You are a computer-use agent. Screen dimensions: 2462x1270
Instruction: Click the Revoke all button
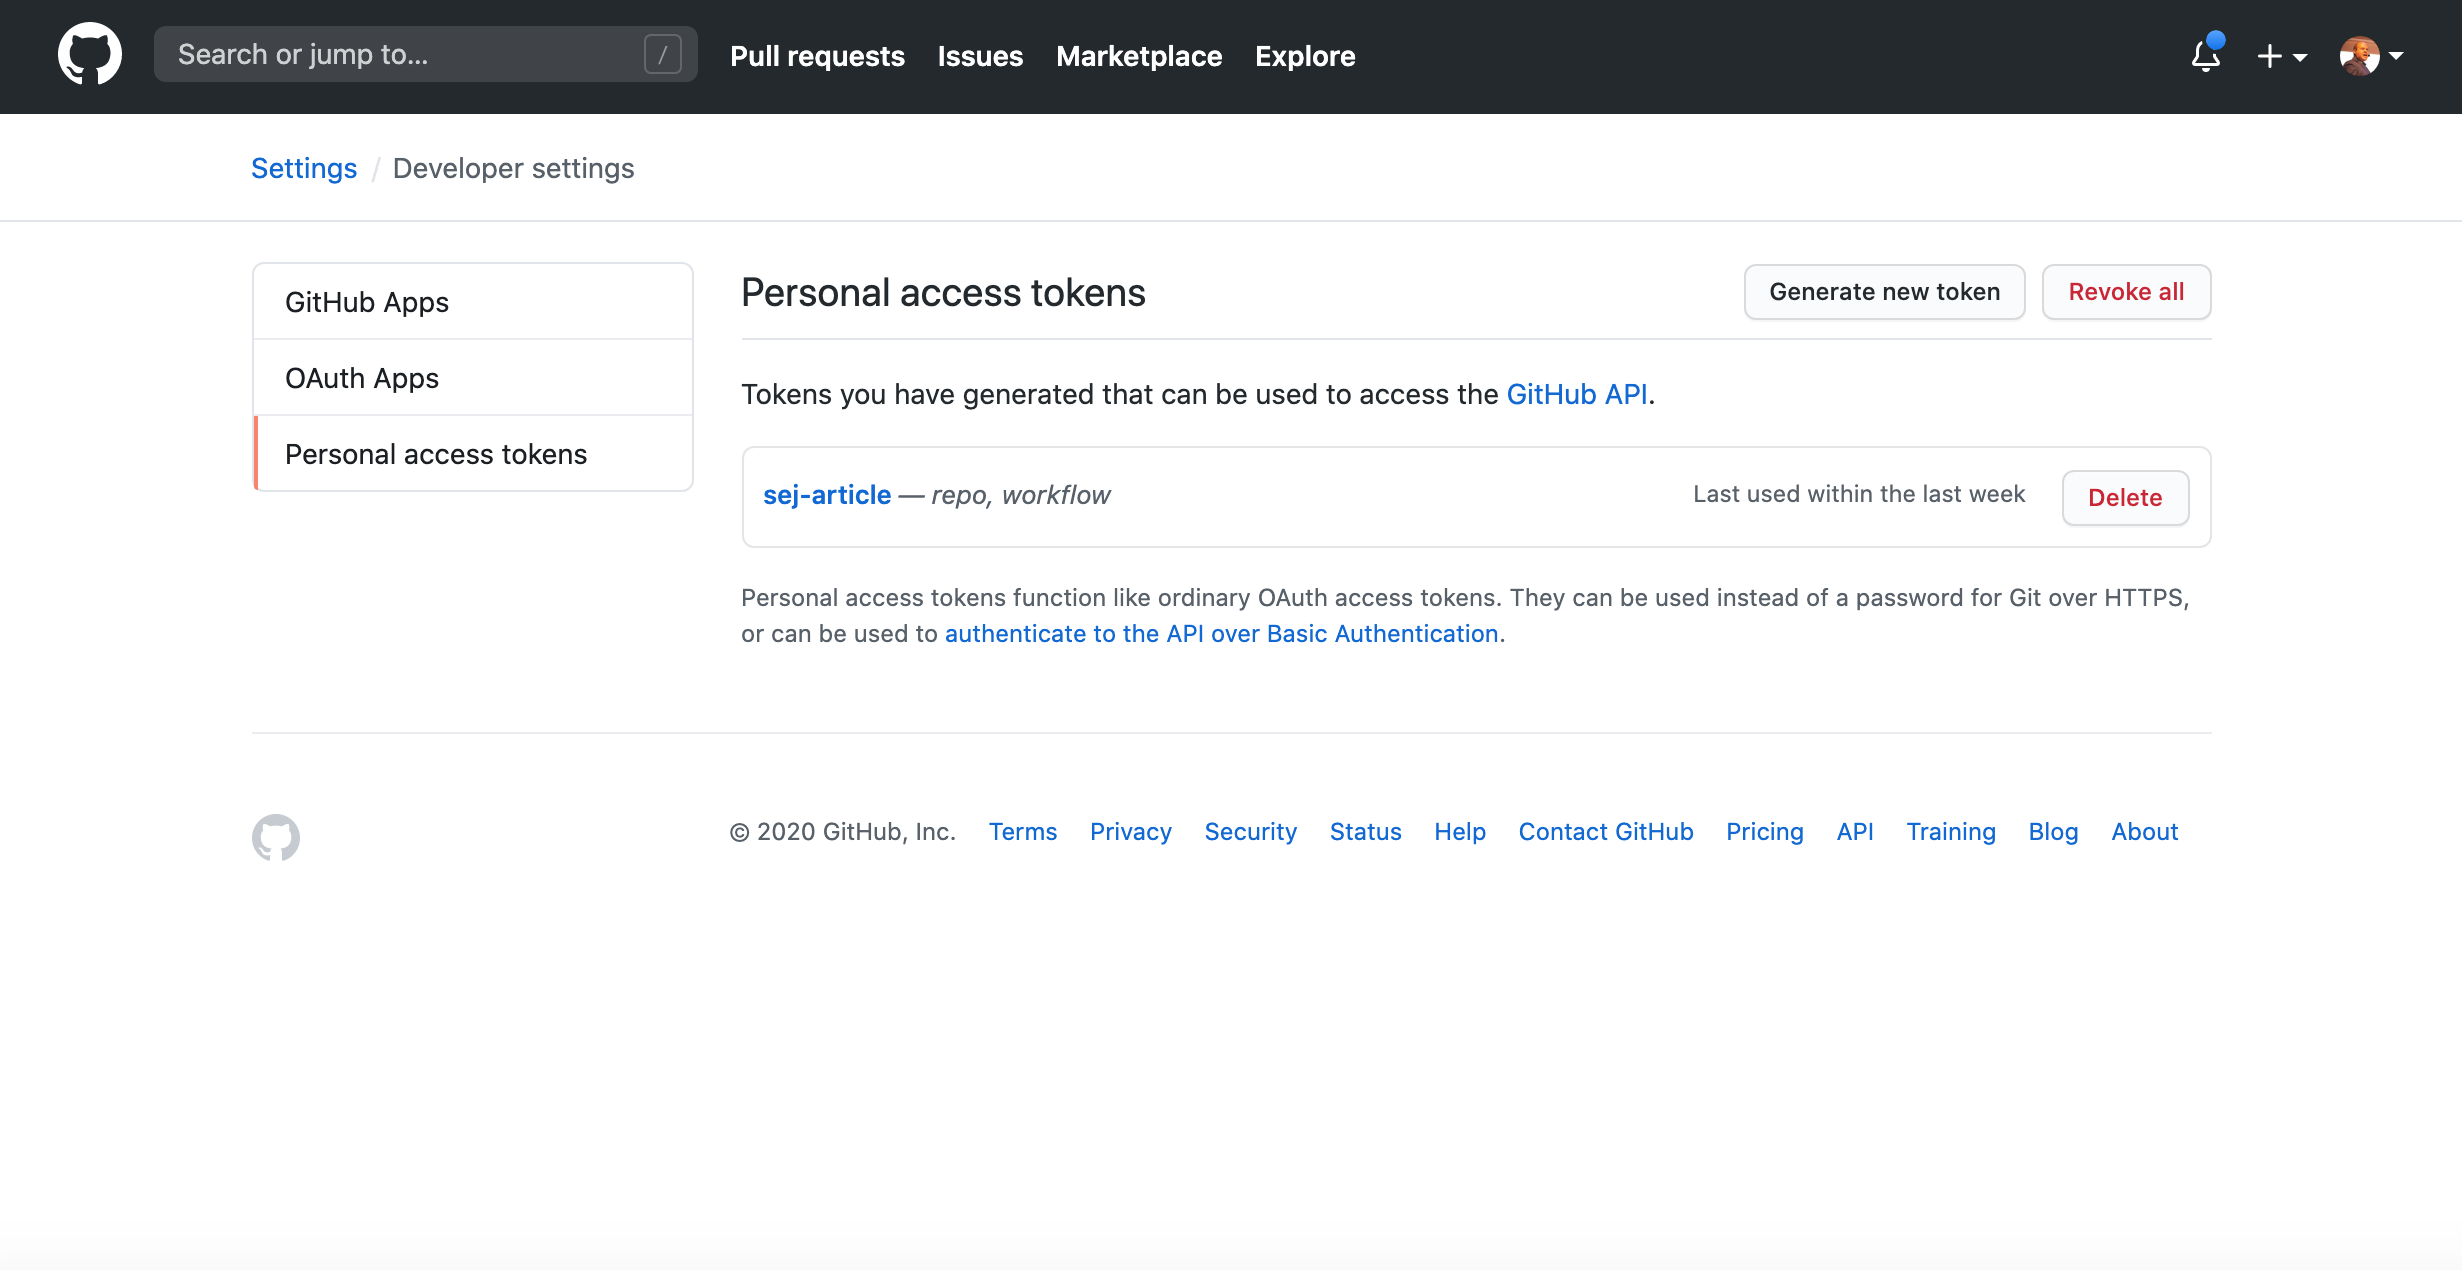pyautogui.click(x=2126, y=292)
